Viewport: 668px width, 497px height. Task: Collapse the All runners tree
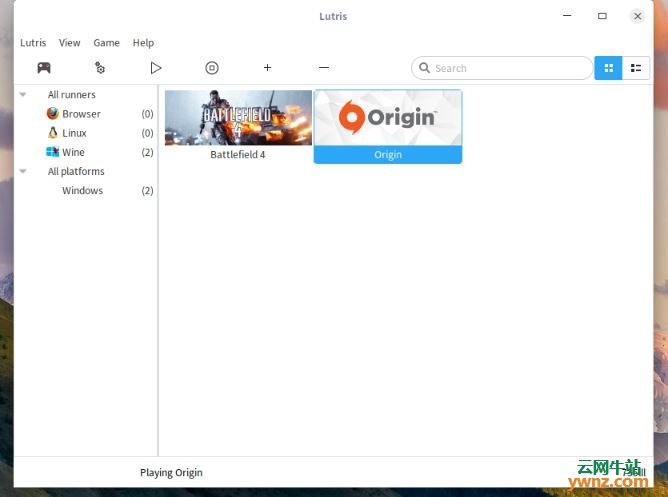point(23,95)
